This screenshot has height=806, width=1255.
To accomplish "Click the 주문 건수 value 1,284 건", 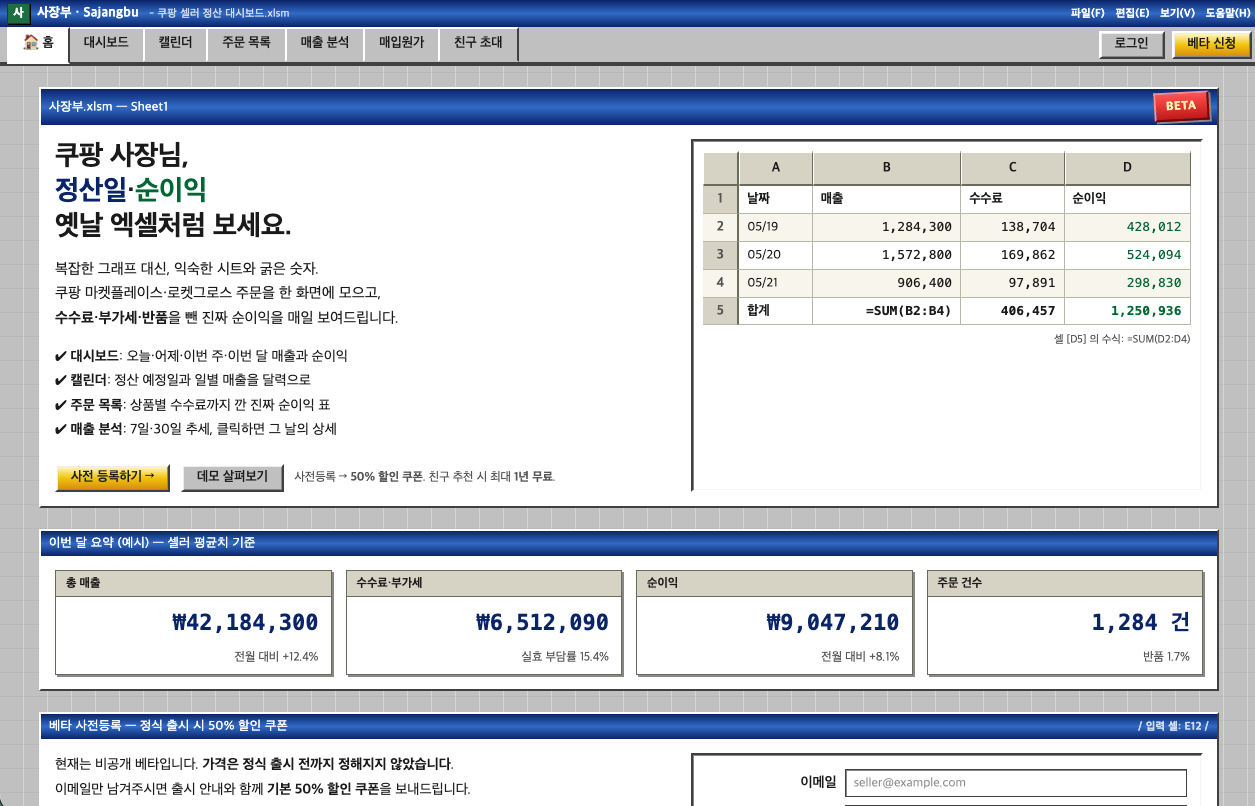I will click(x=1141, y=622).
